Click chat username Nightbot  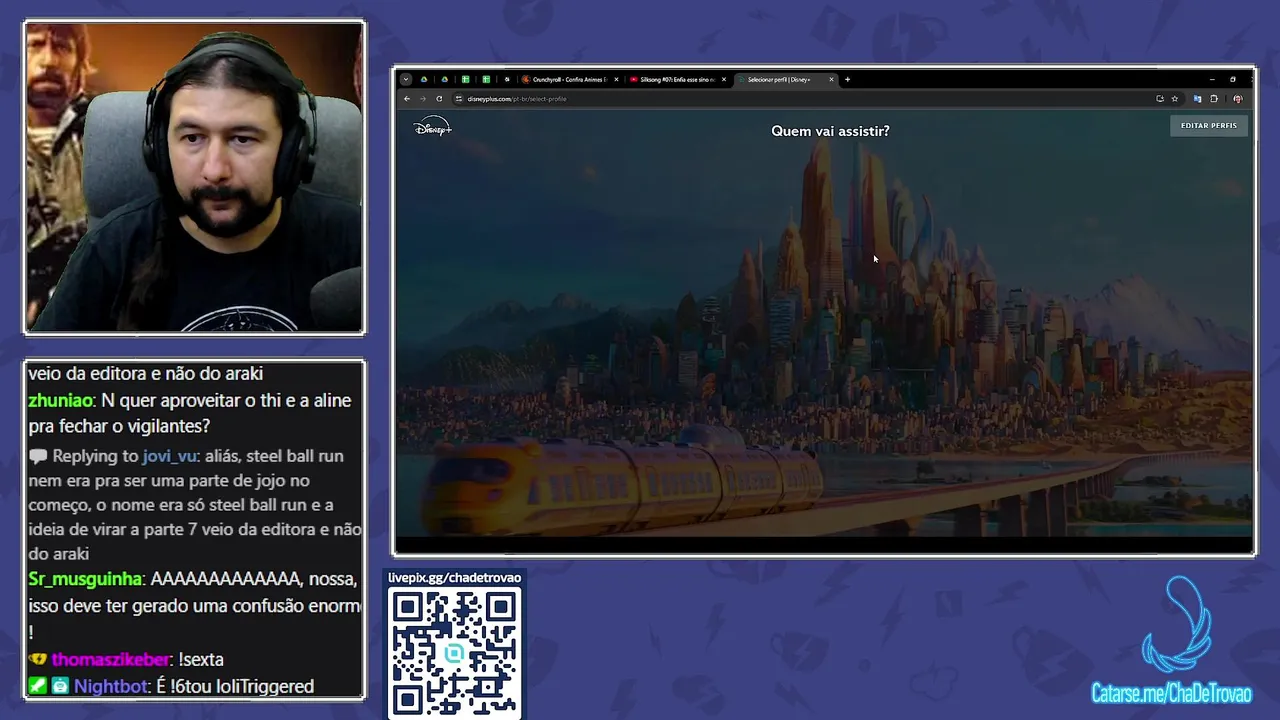pyautogui.click(x=110, y=687)
